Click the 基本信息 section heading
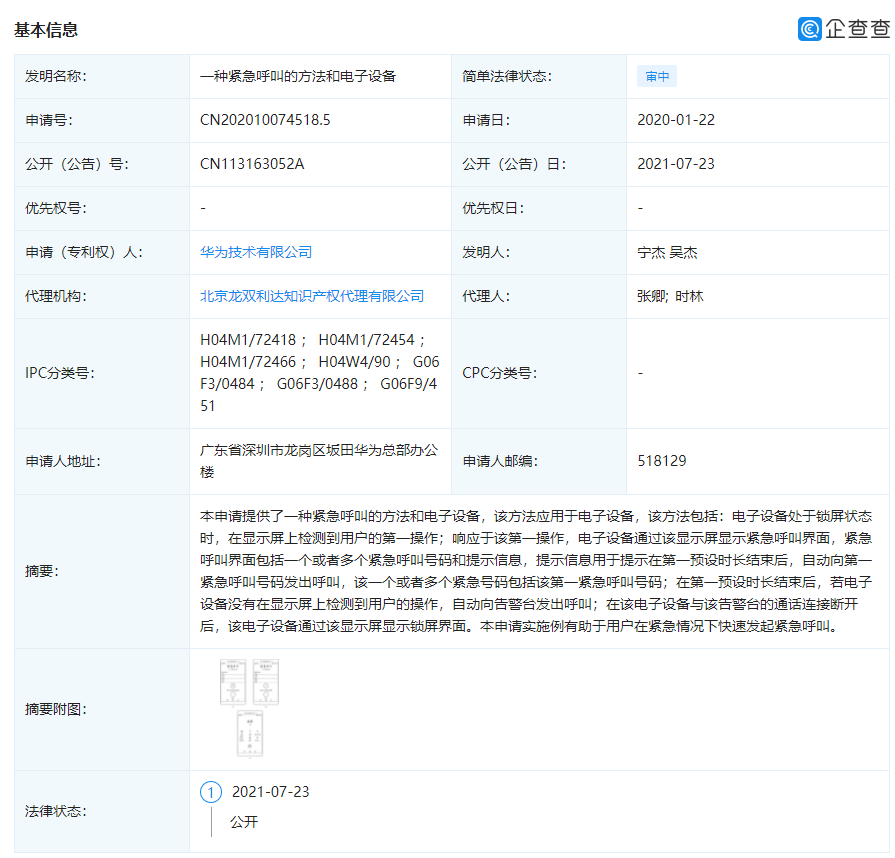The width and height of the screenshot is (895, 858). point(46,30)
